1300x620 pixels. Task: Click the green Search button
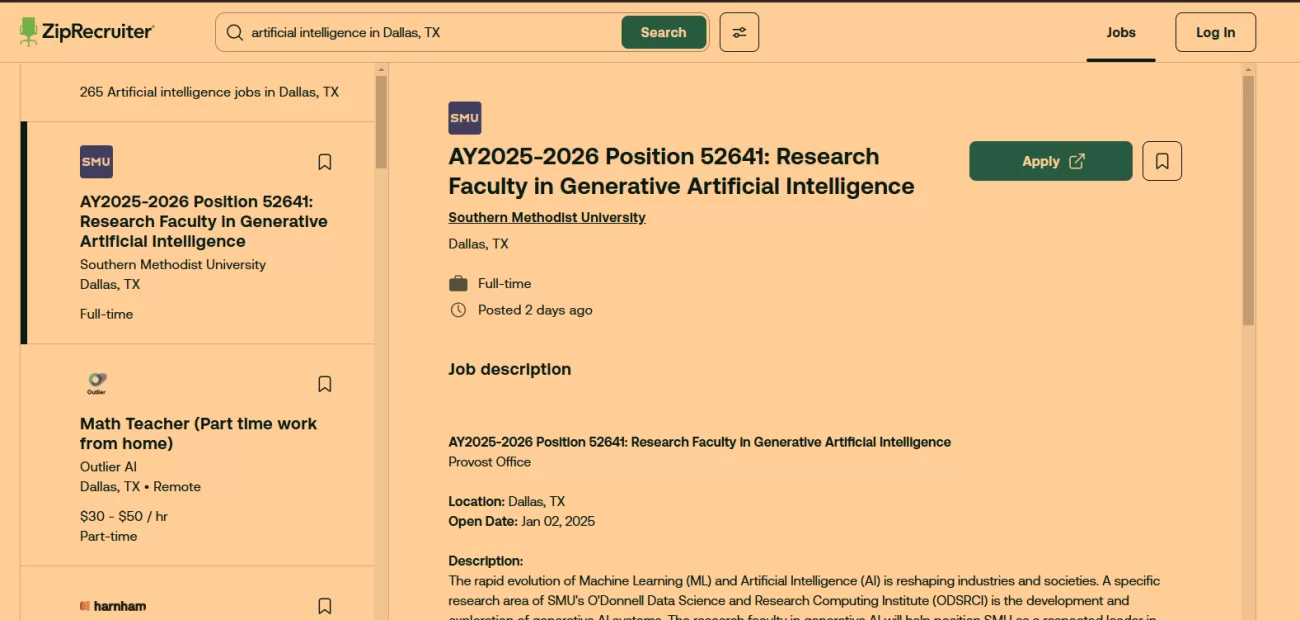(664, 32)
